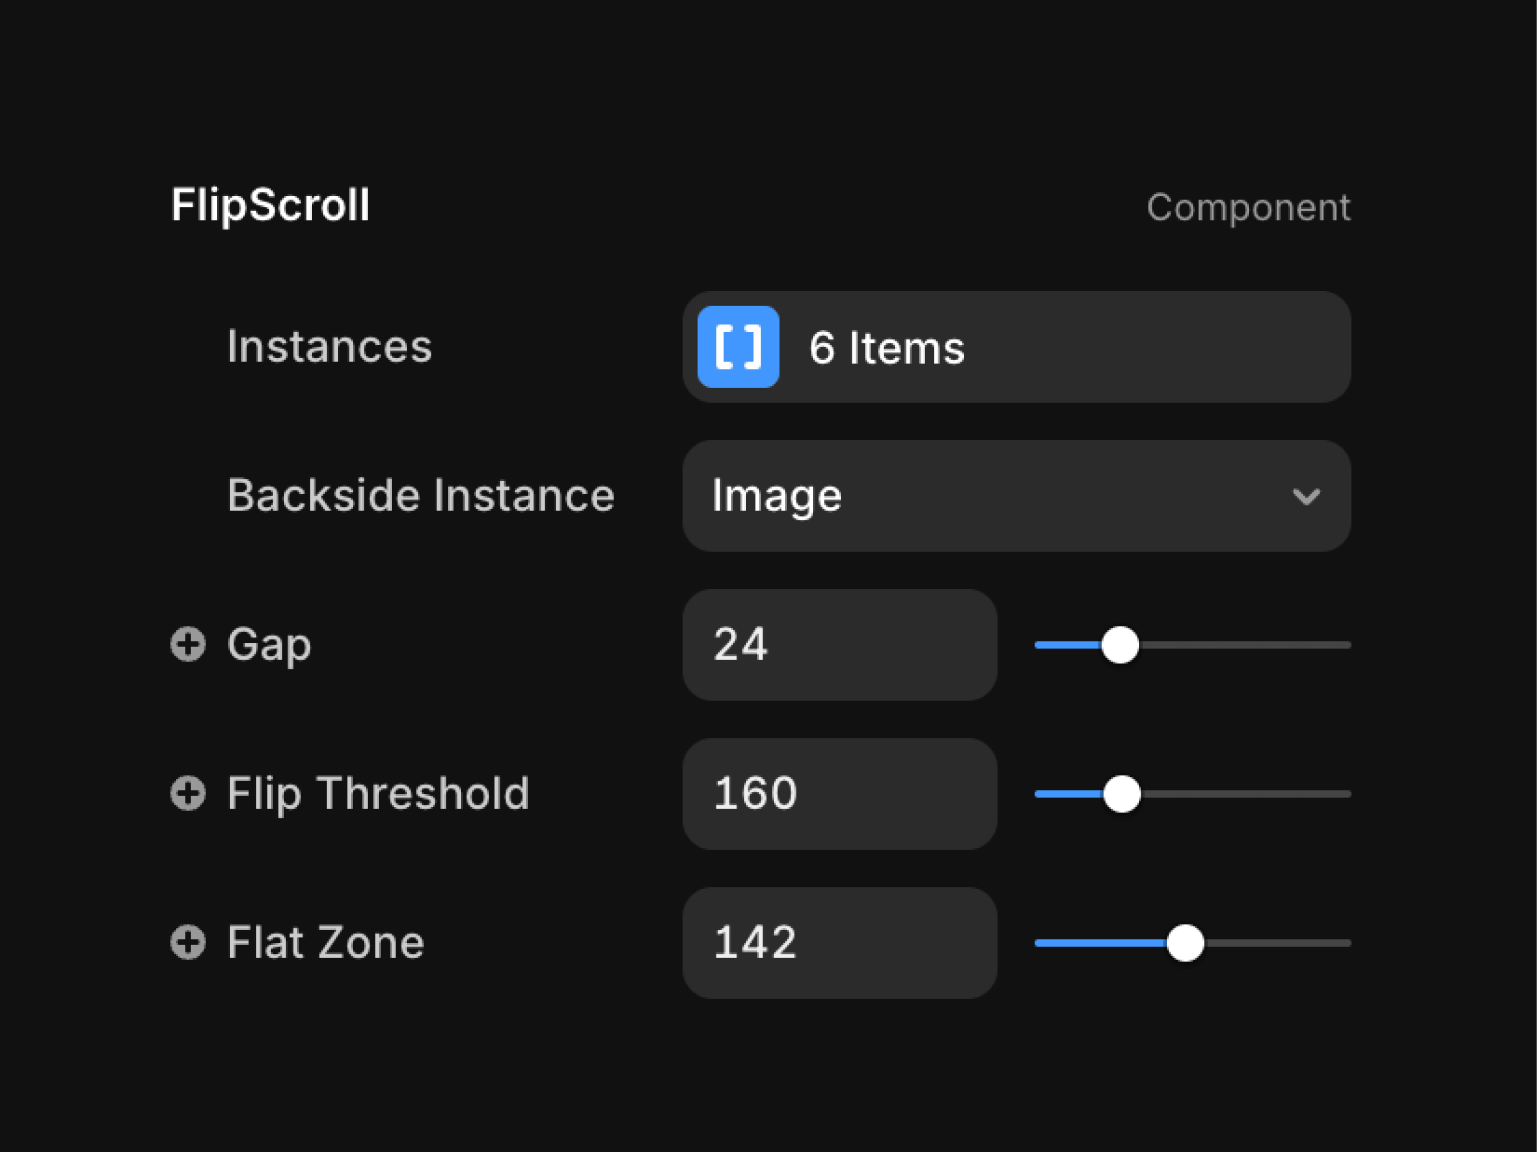Click the Gap property label
Image resolution: width=1537 pixels, height=1152 pixels.
click(269, 644)
